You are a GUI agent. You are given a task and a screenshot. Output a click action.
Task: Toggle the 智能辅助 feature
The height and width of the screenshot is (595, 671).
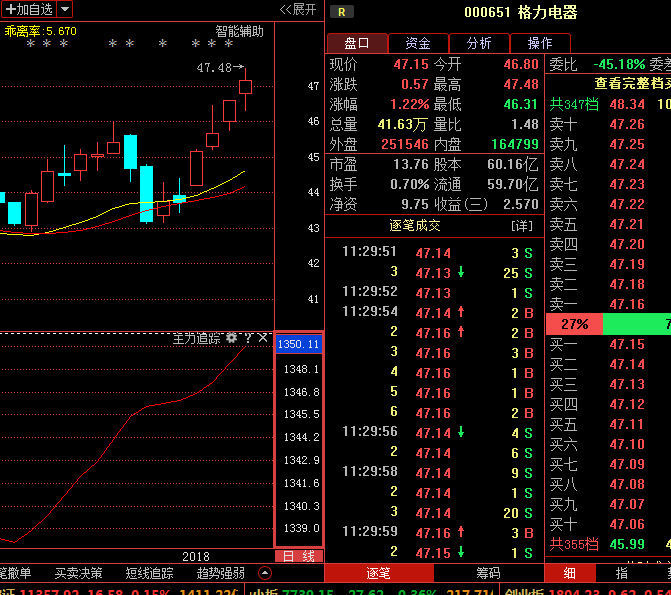(x=240, y=31)
